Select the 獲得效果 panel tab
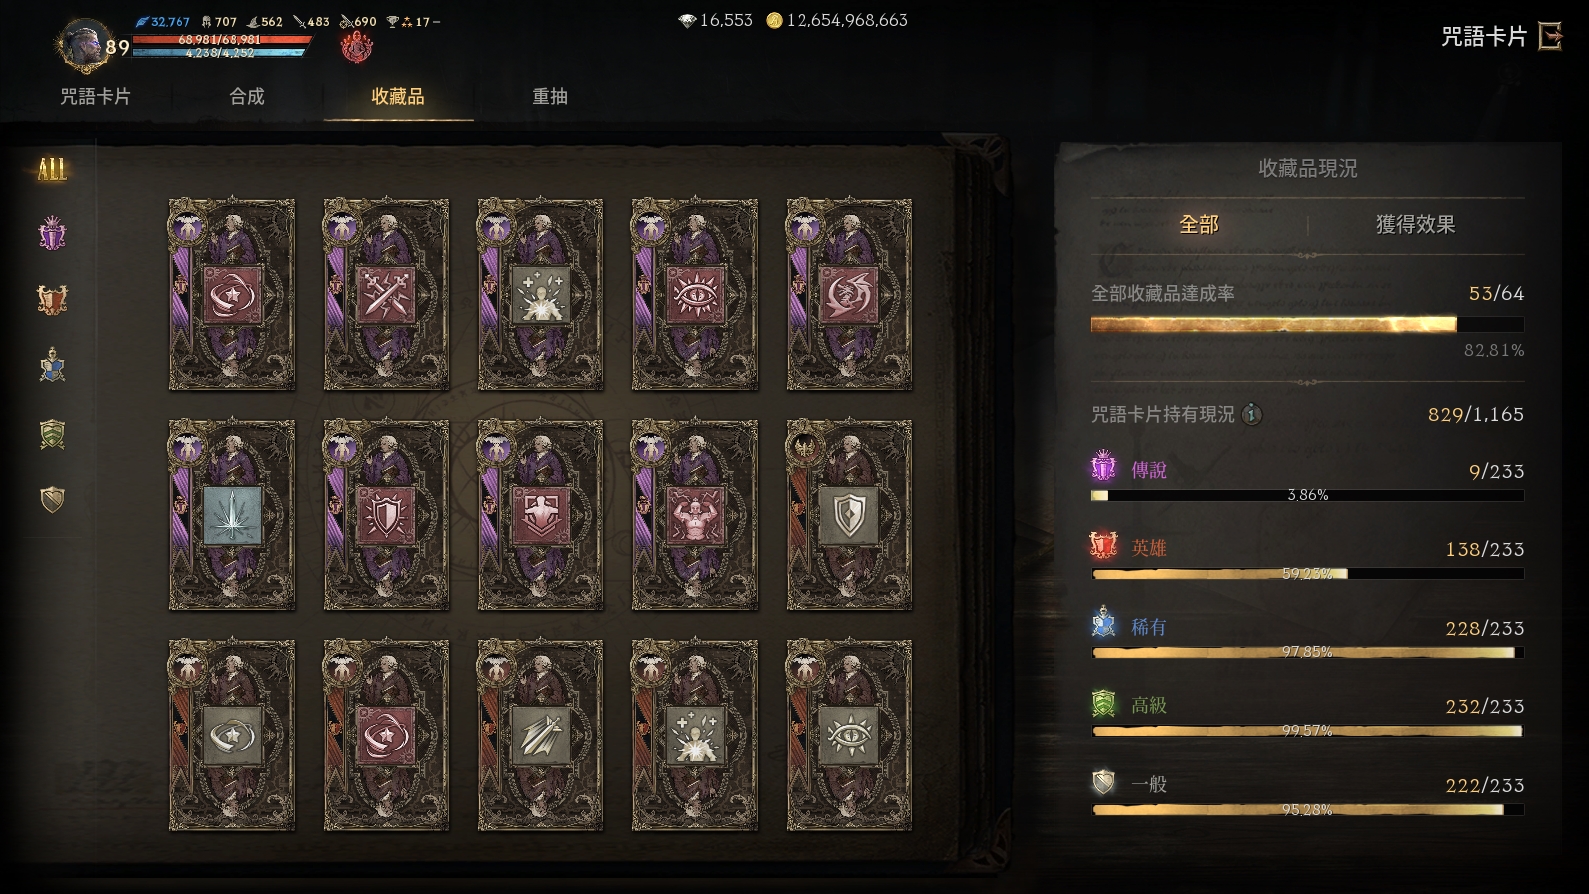The image size is (1589, 894). click(x=1416, y=224)
